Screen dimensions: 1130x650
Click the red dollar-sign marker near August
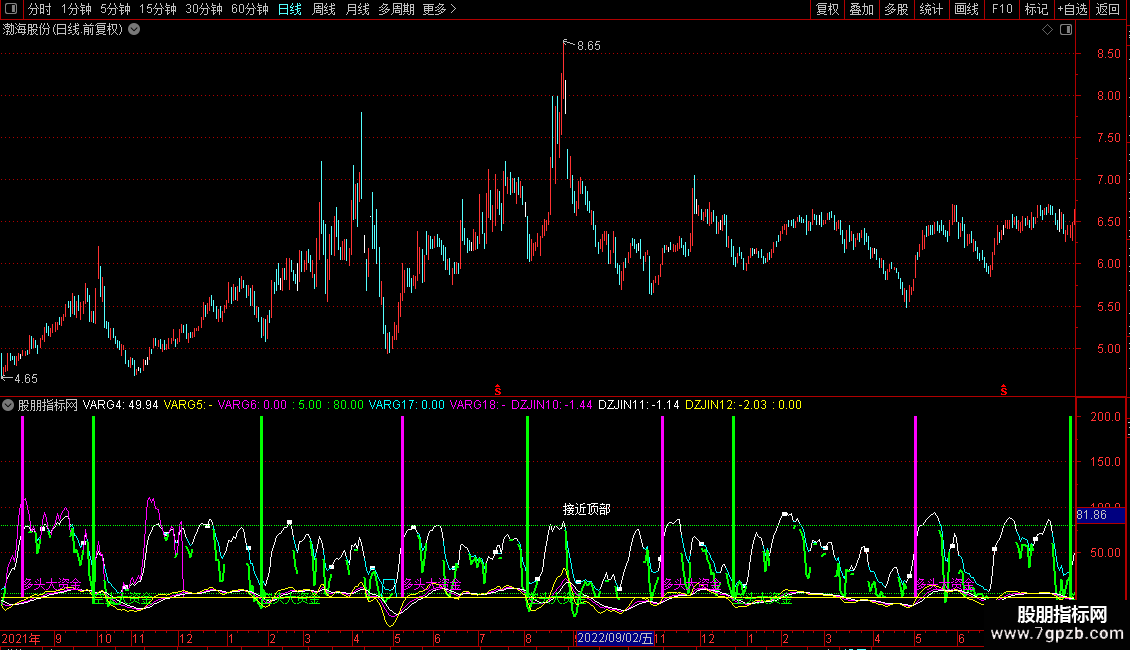[497, 388]
